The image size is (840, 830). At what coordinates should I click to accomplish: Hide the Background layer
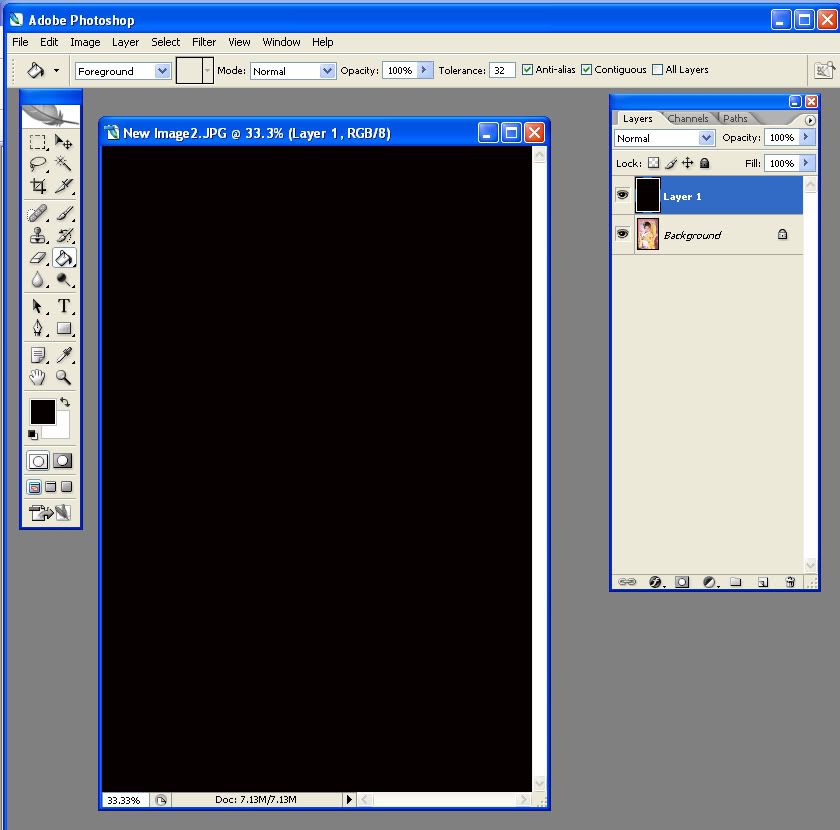[624, 233]
